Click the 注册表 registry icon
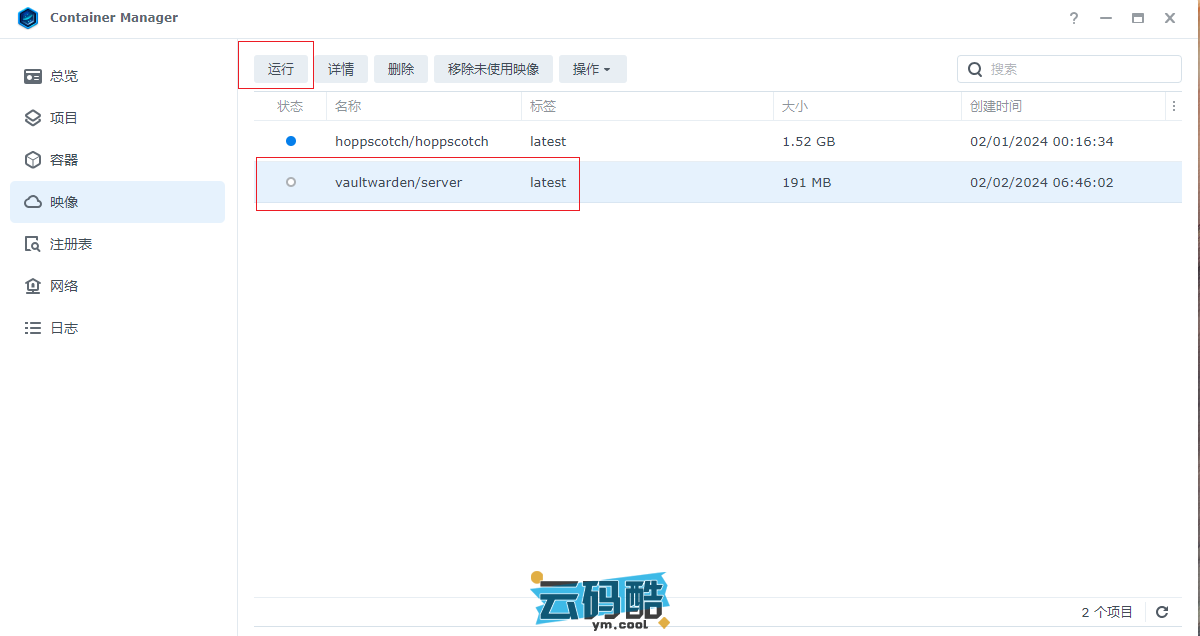 coord(33,244)
